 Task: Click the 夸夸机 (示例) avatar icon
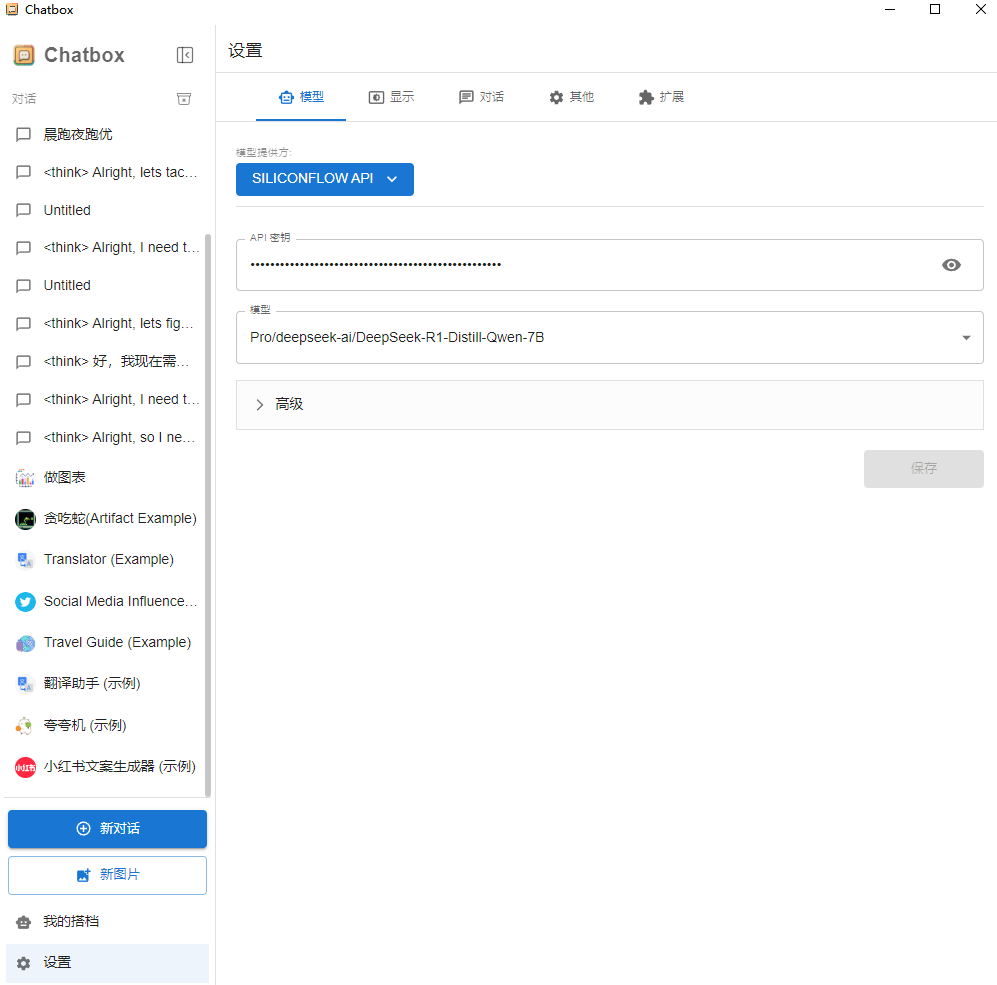coord(25,726)
